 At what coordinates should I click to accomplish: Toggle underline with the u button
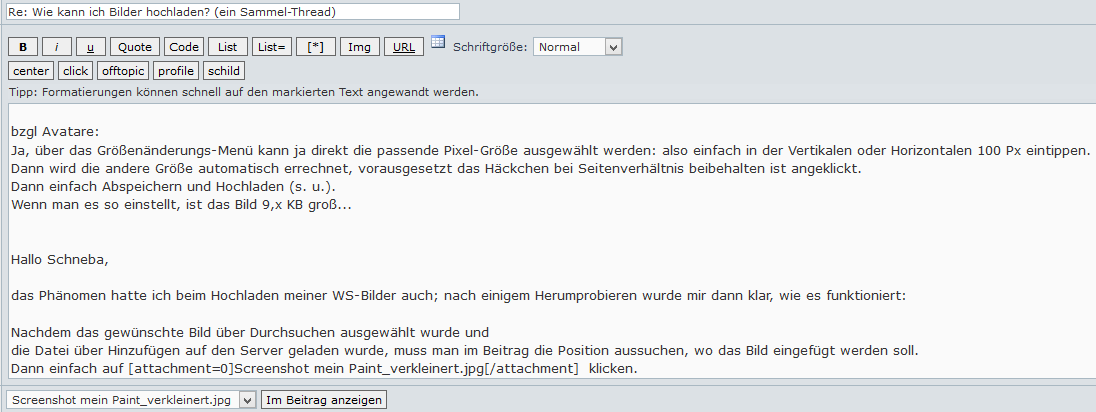[x=91, y=47]
